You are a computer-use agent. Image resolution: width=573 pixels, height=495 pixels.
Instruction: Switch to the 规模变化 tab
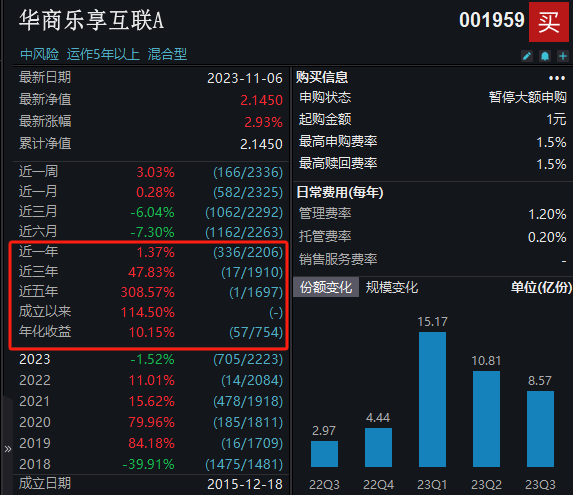pos(392,288)
